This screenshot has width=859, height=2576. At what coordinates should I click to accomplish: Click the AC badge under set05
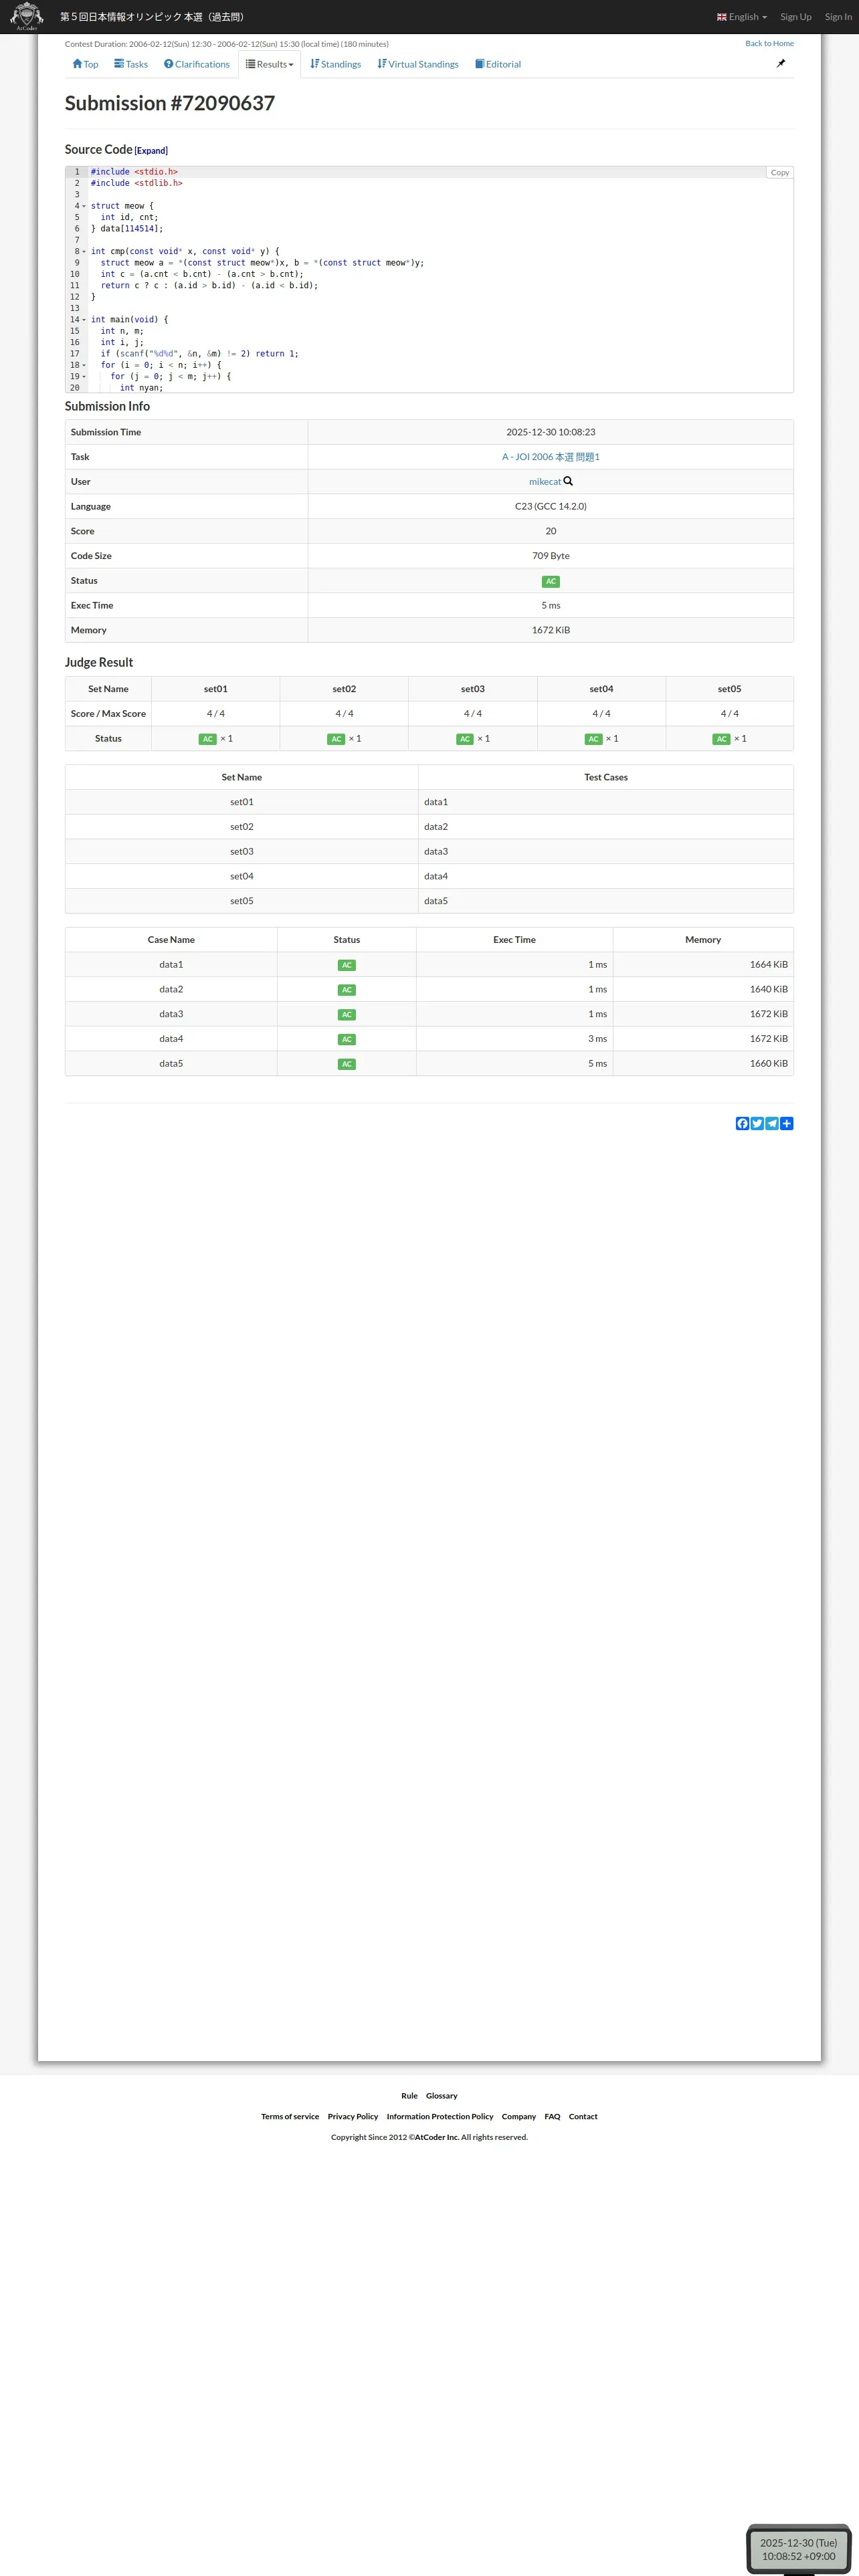722,740
